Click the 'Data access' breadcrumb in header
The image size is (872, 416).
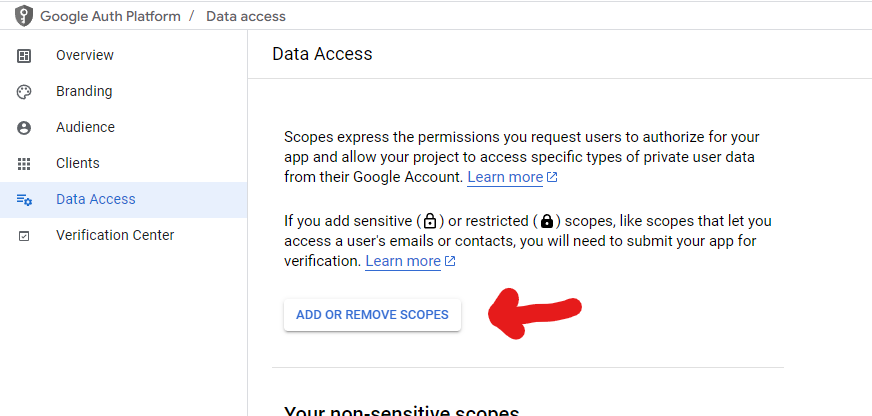pyautogui.click(x=246, y=16)
